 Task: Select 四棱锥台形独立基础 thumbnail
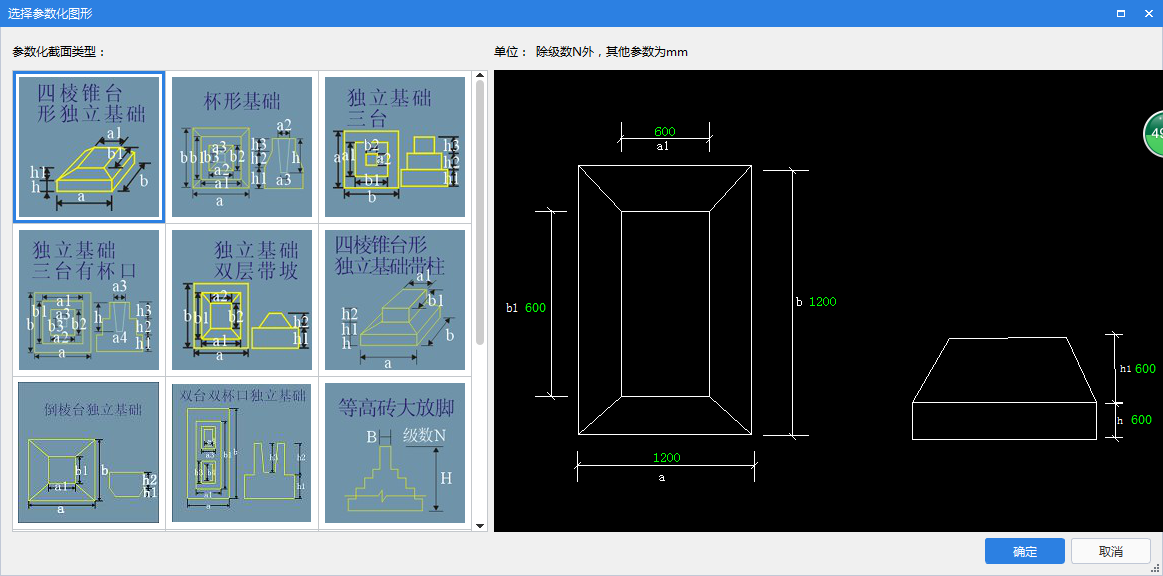[88, 147]
